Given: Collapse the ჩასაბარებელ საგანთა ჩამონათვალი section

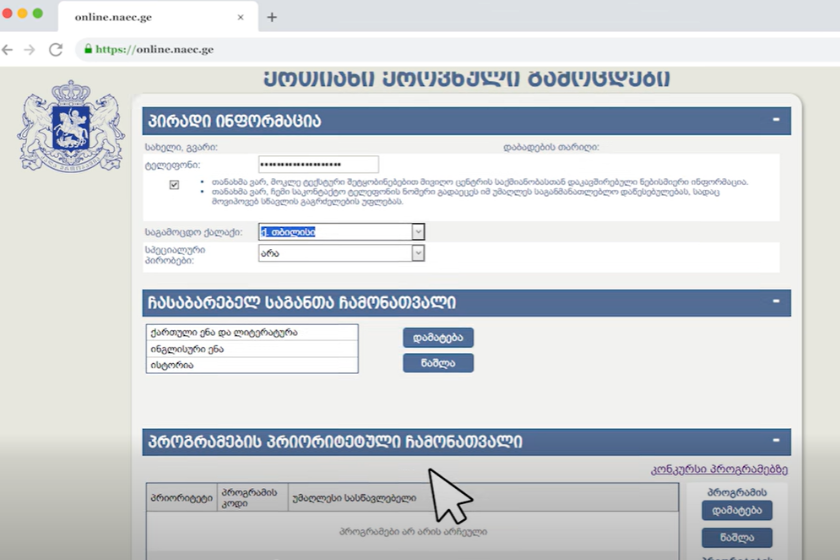Looking at the screenshot, I should click(x=776, y=303).
